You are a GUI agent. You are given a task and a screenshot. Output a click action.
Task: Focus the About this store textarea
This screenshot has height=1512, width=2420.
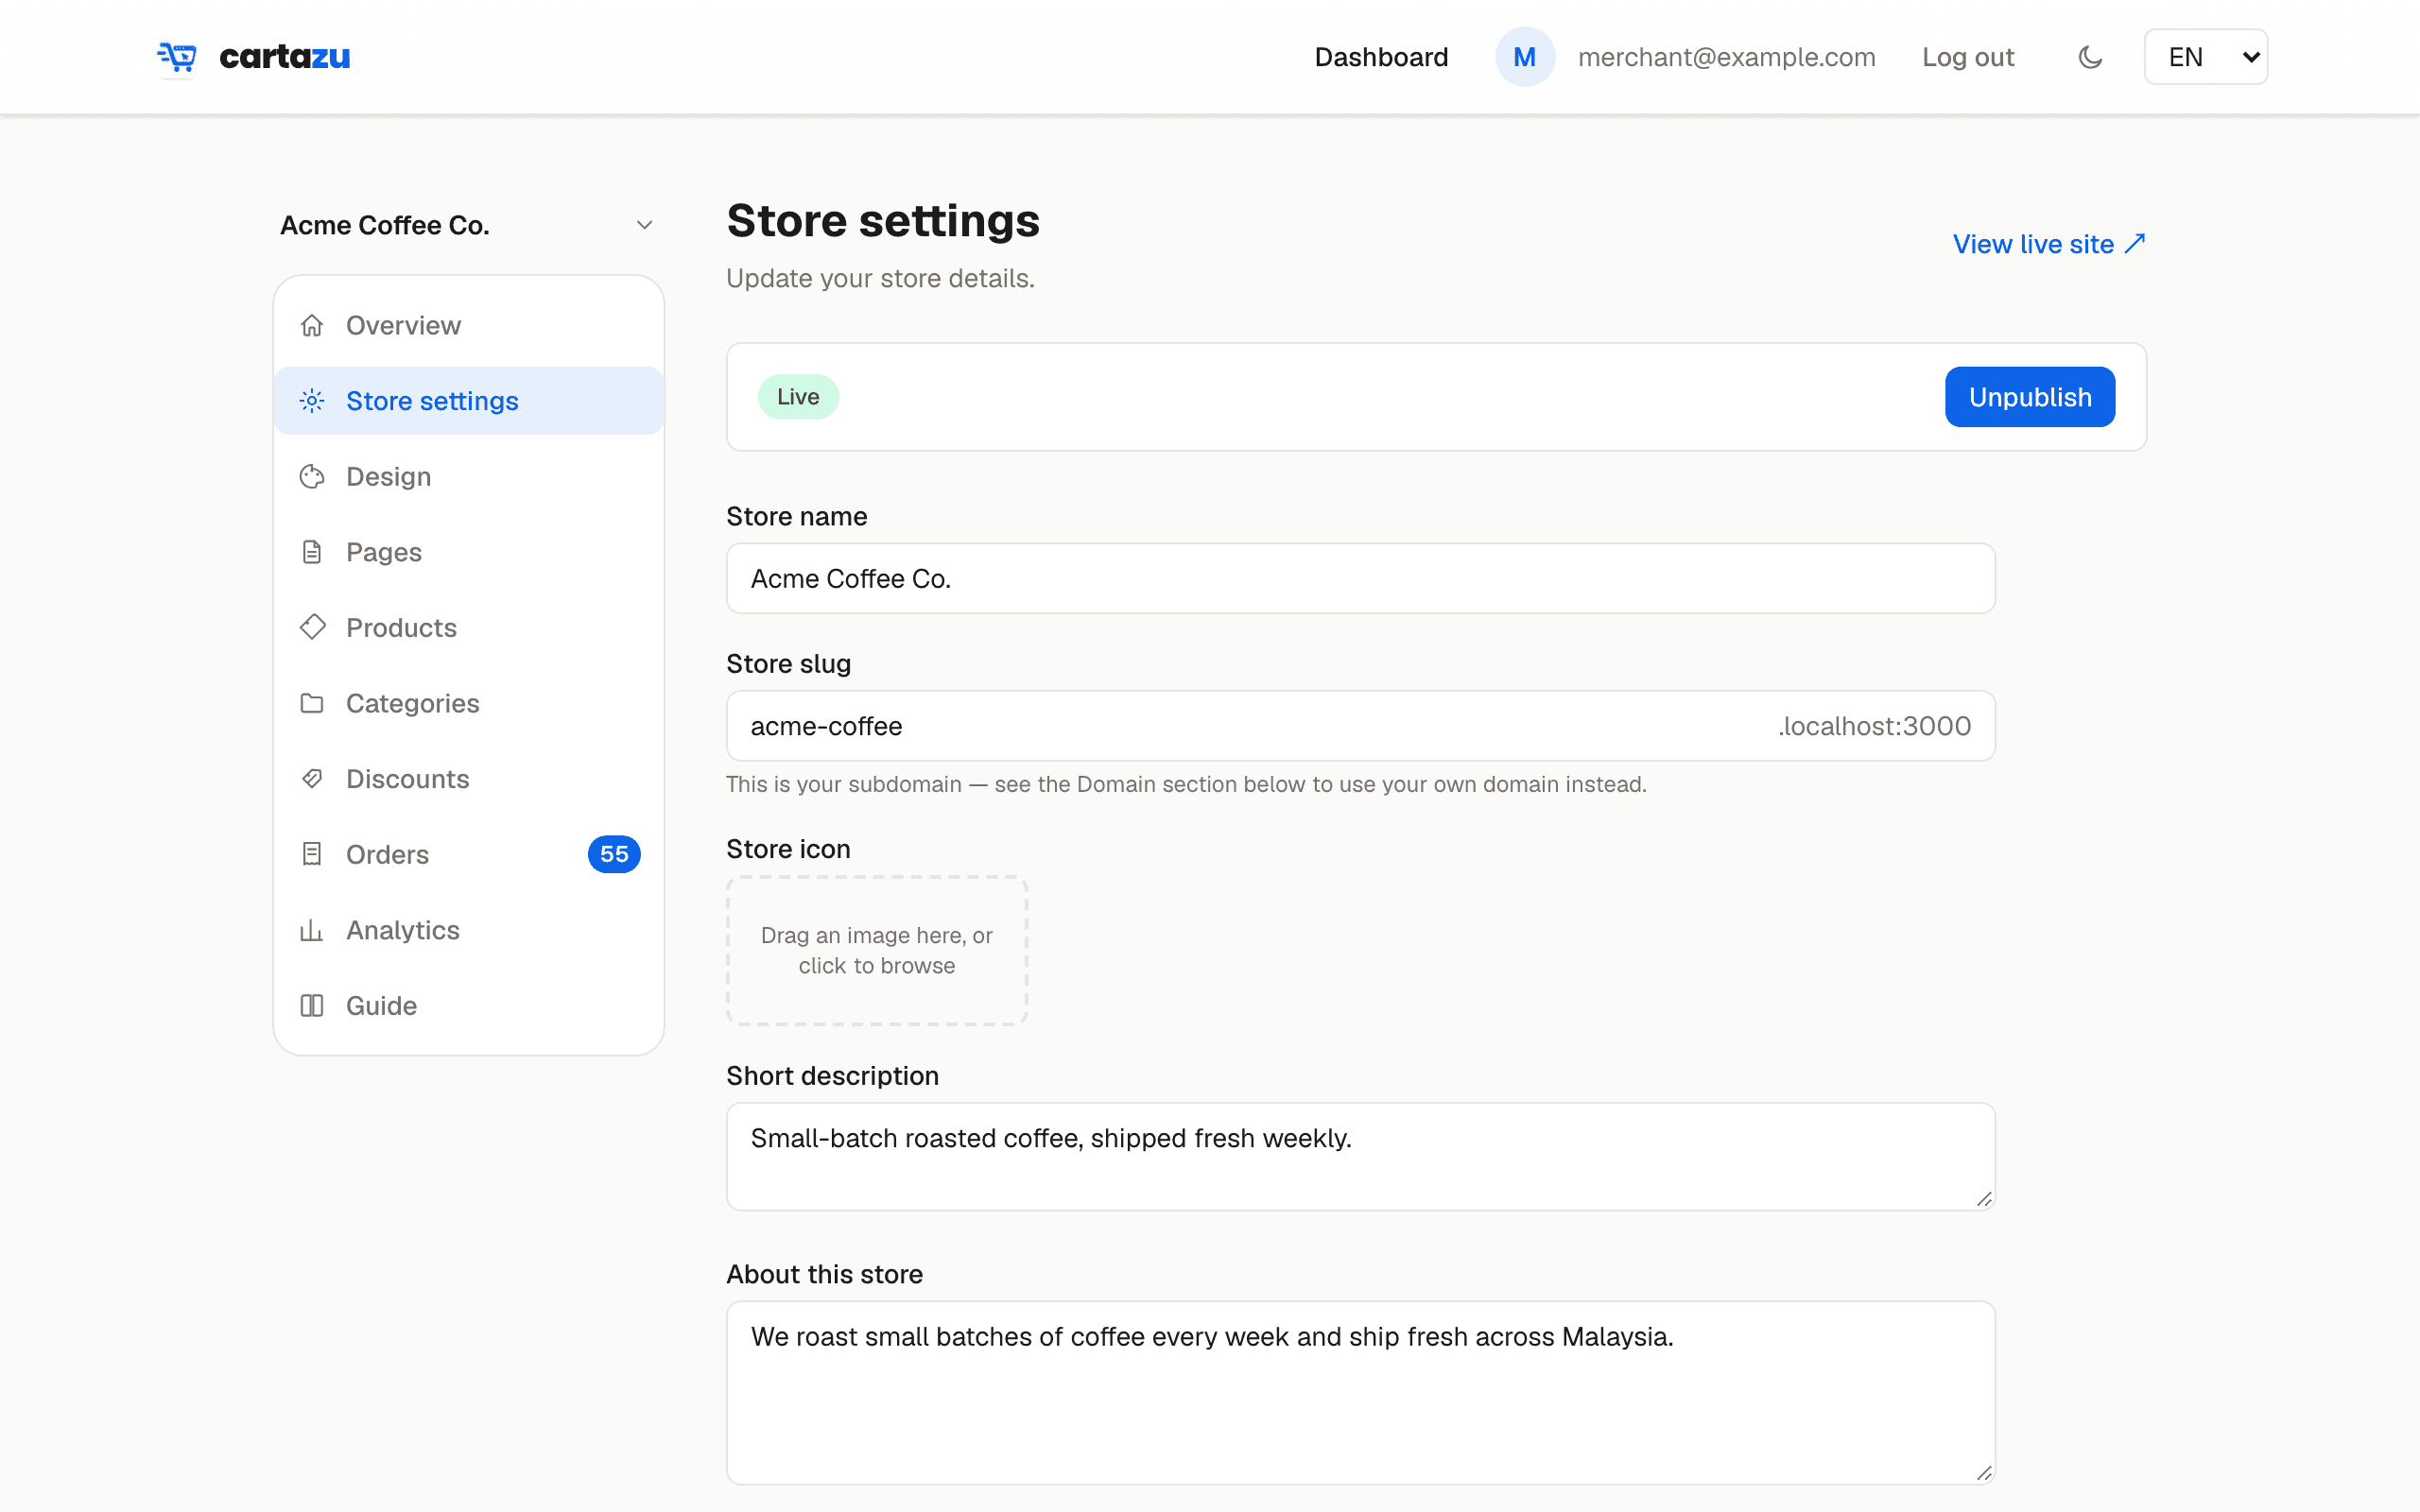pos(1360,1393)
